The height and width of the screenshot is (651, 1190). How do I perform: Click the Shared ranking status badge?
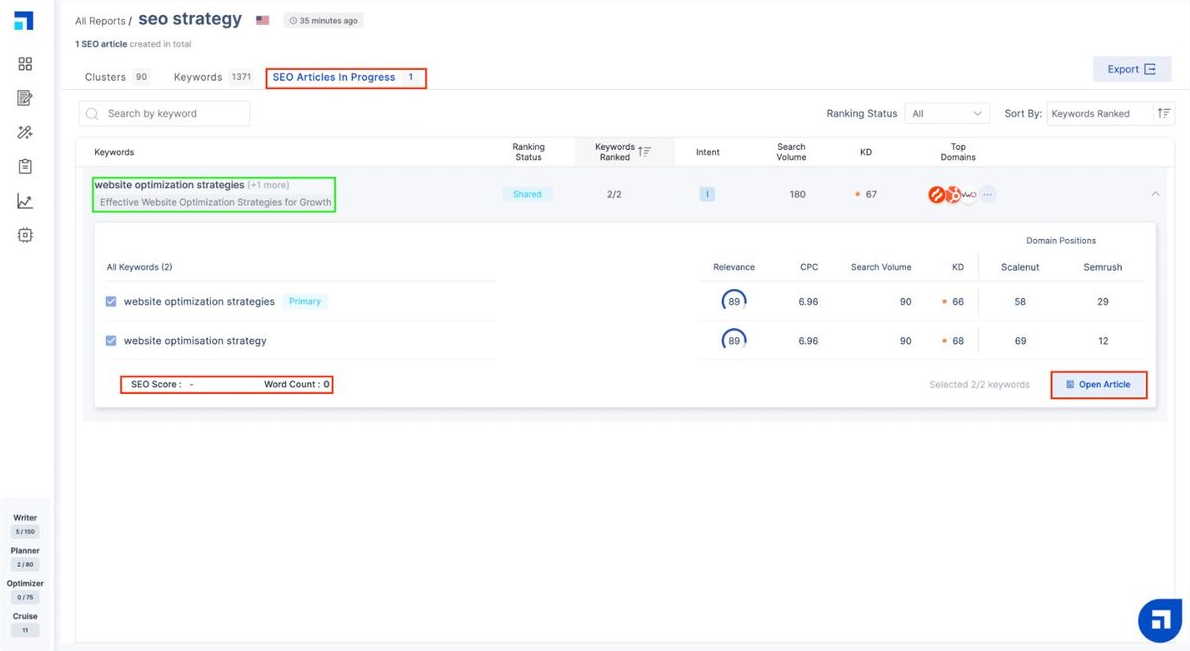coord(527,194)
